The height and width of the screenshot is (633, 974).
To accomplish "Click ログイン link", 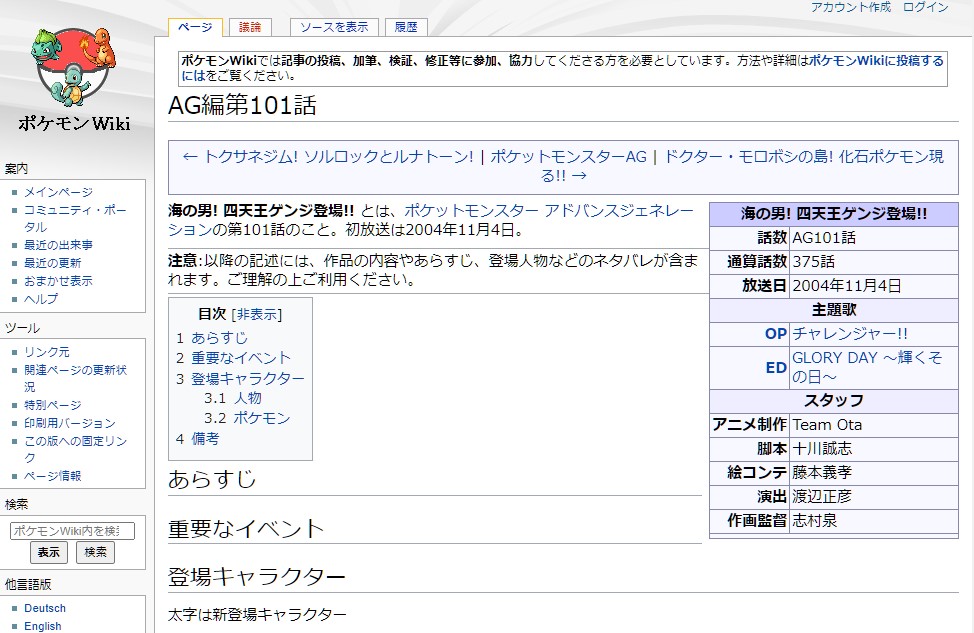I will 926,7.
